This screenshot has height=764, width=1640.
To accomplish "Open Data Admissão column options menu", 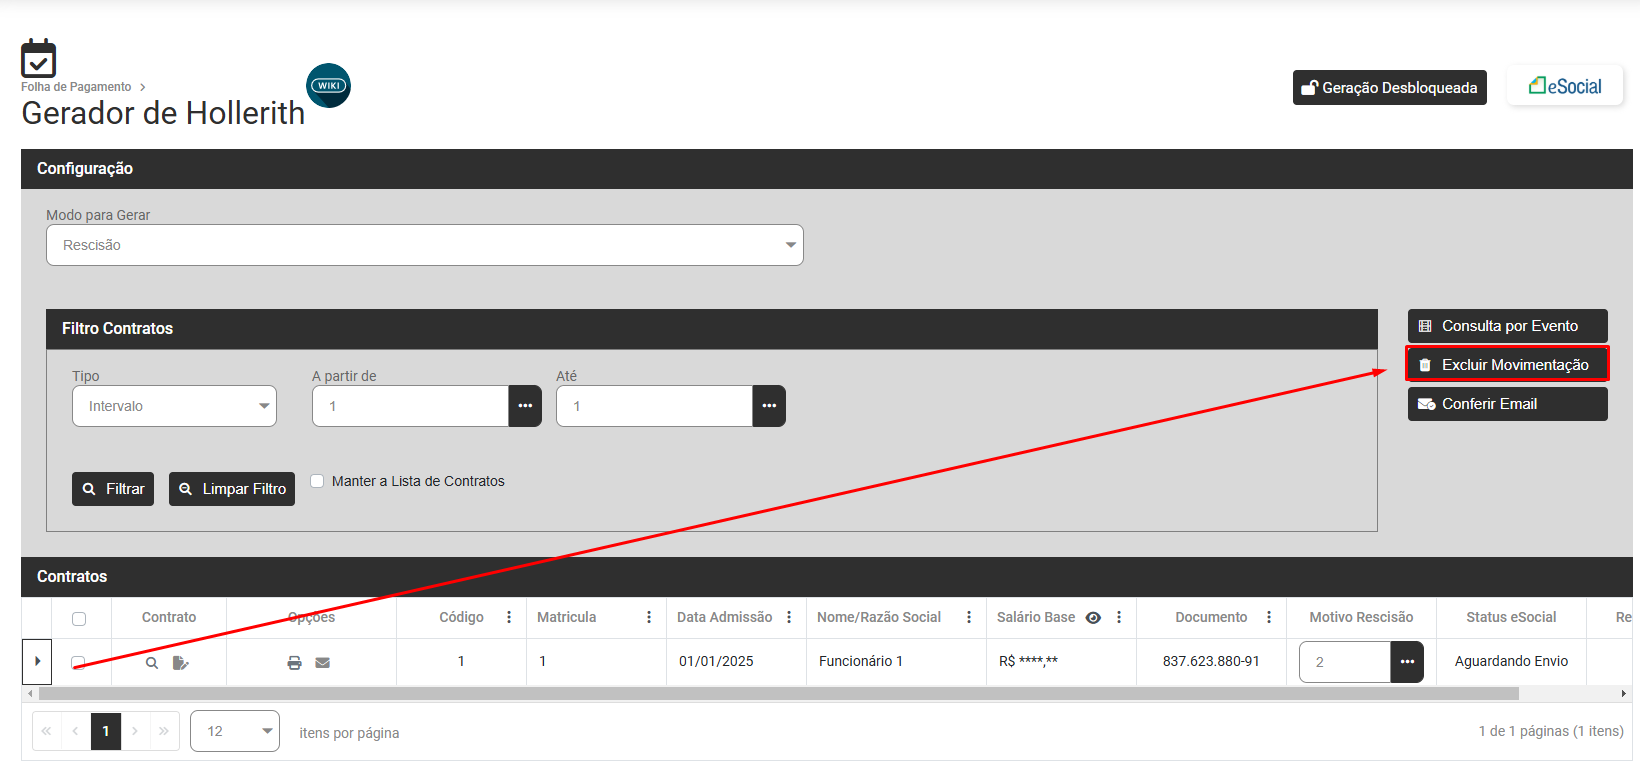I will pos(789,617).
